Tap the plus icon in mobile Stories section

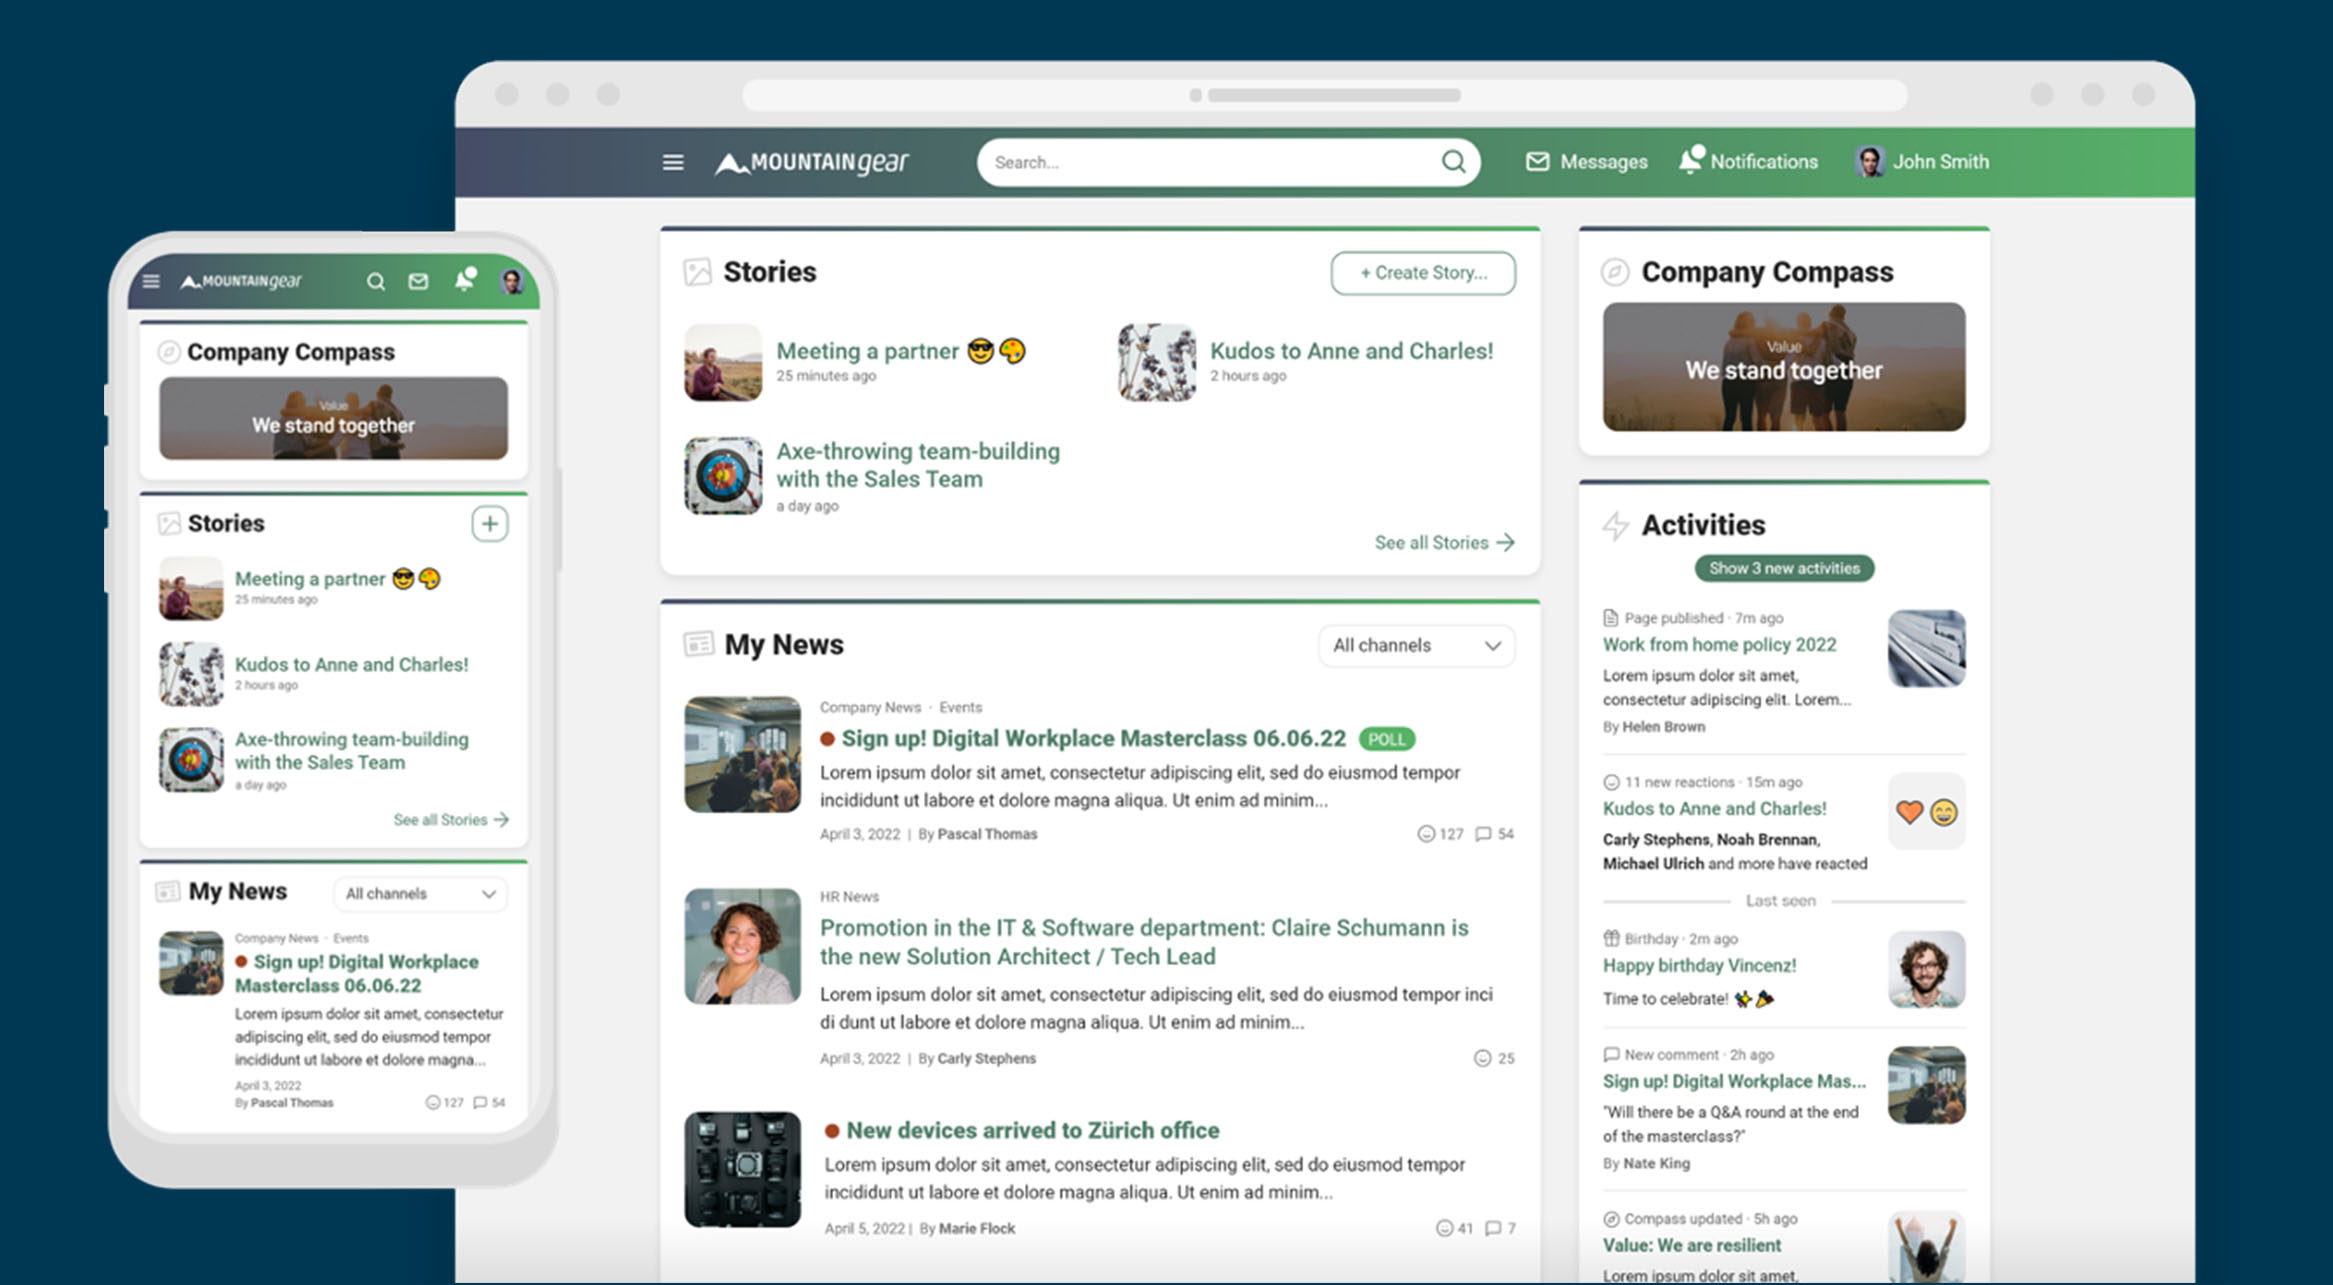click(x=489, y=523)
